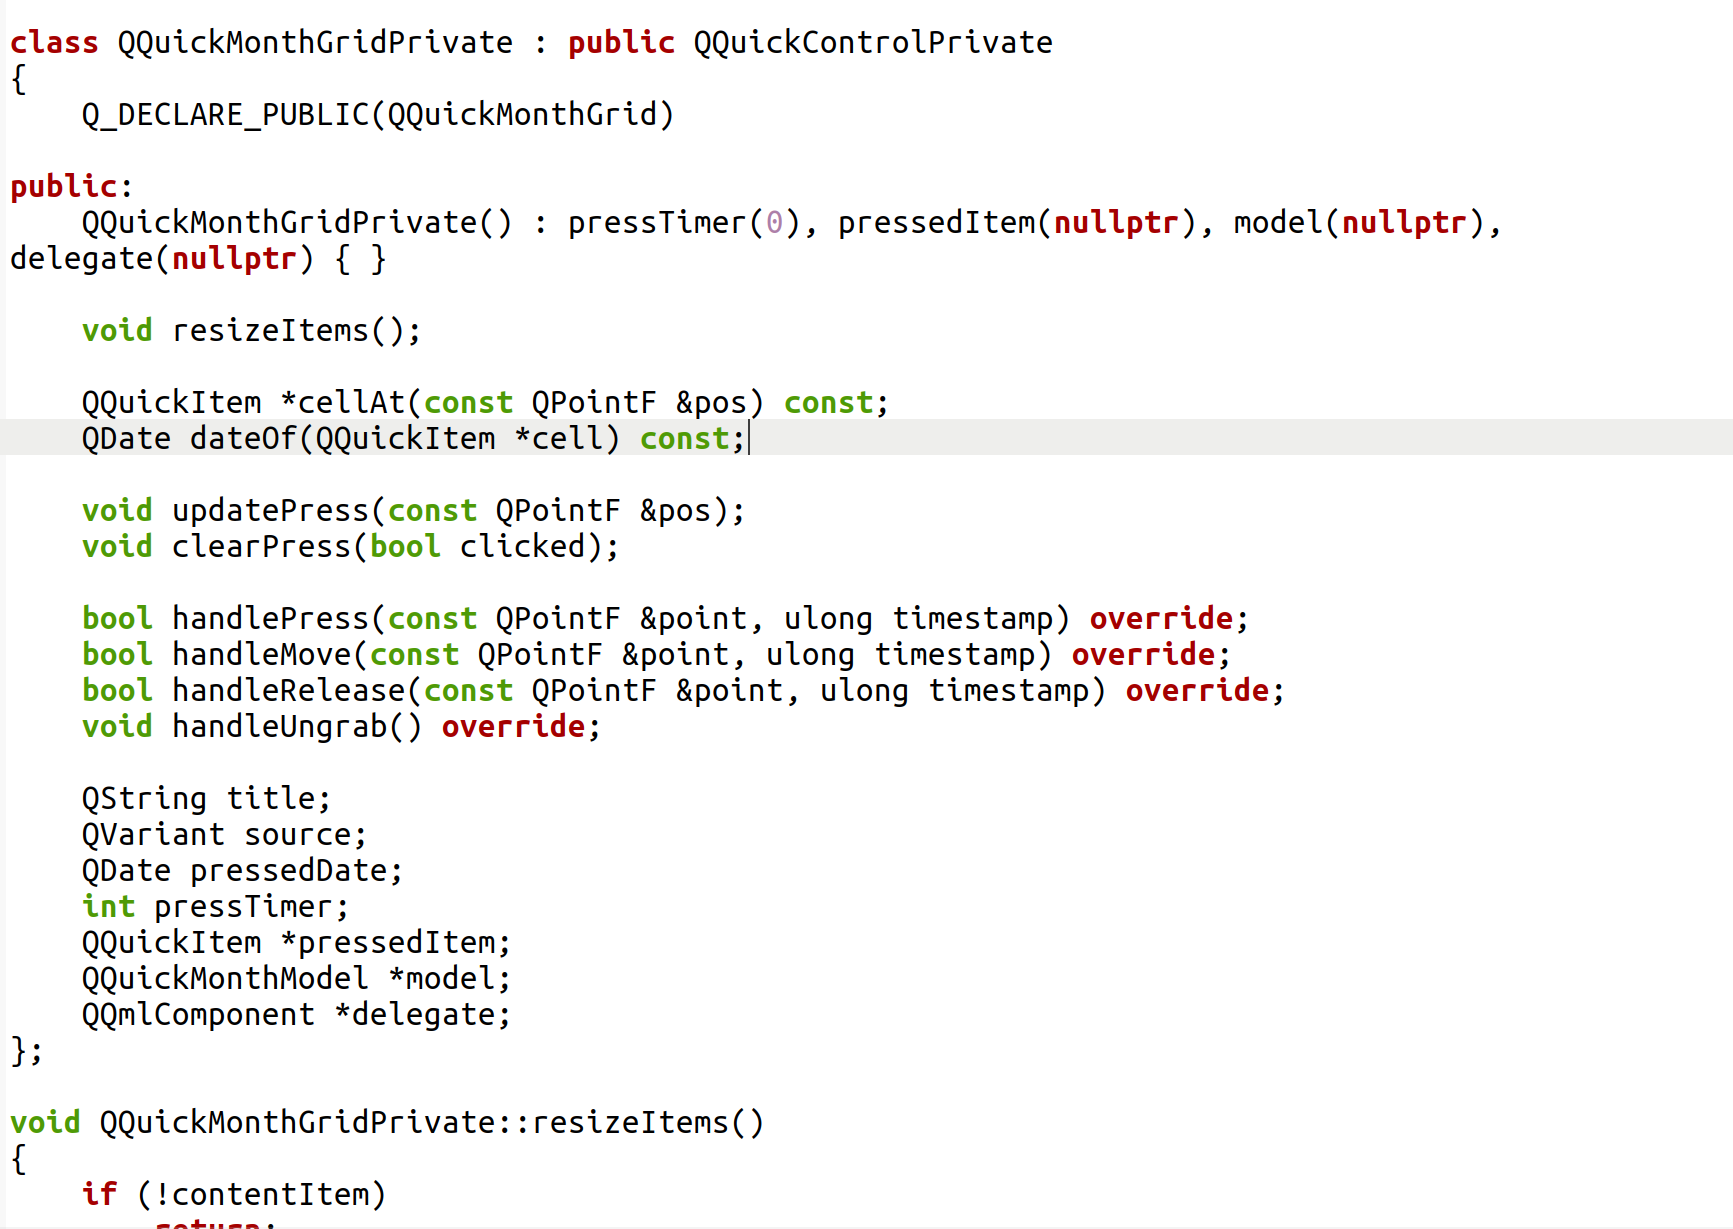Click the handlePress function name
Screen dimensions: 1733x1229
click(x=271, y=618)
